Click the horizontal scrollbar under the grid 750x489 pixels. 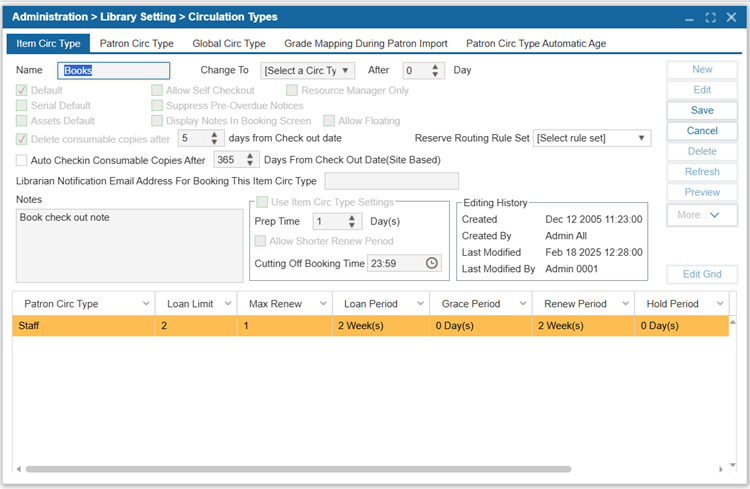[298, 469]
